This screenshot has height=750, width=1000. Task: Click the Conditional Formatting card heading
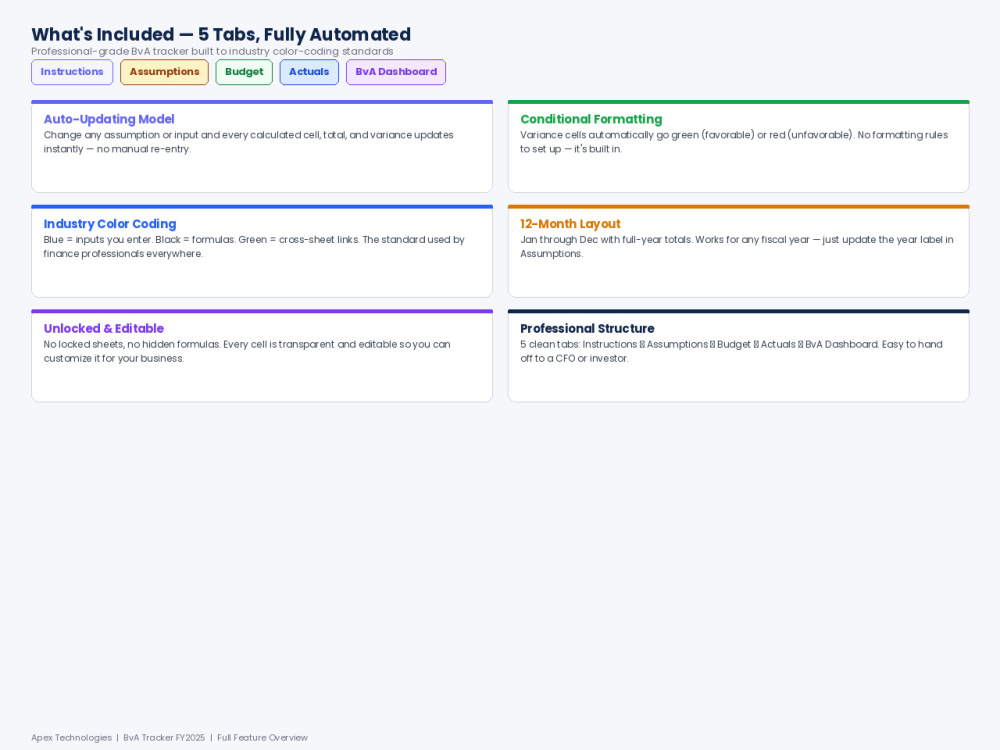coord(591,119)
